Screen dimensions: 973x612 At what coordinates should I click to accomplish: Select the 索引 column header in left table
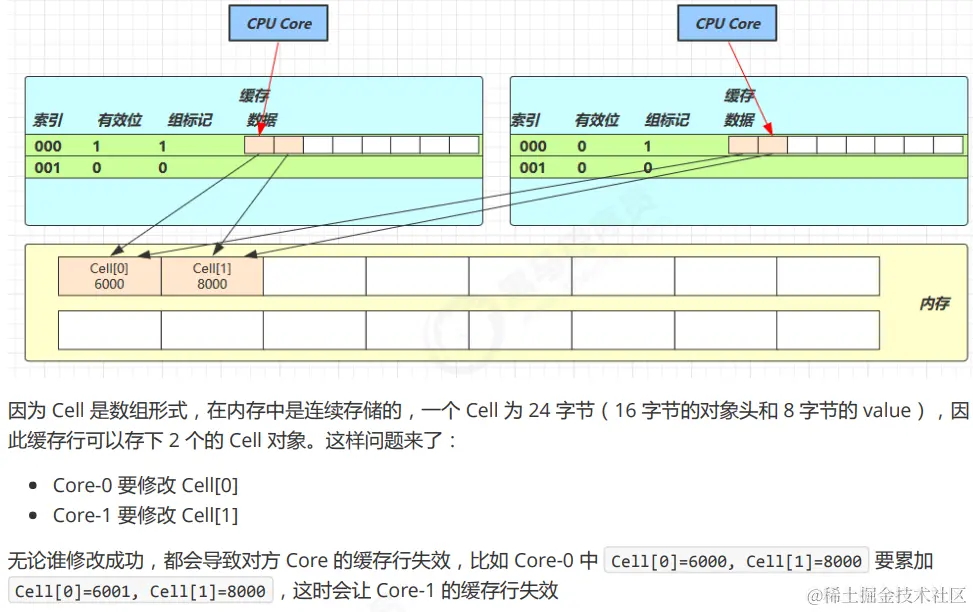click(48, 120)
